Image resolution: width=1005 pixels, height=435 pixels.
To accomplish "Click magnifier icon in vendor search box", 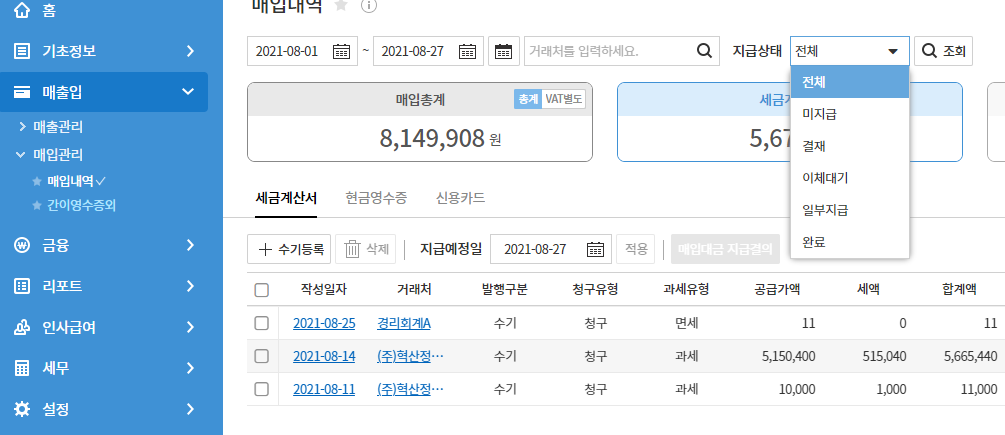I will click(704, 51).
